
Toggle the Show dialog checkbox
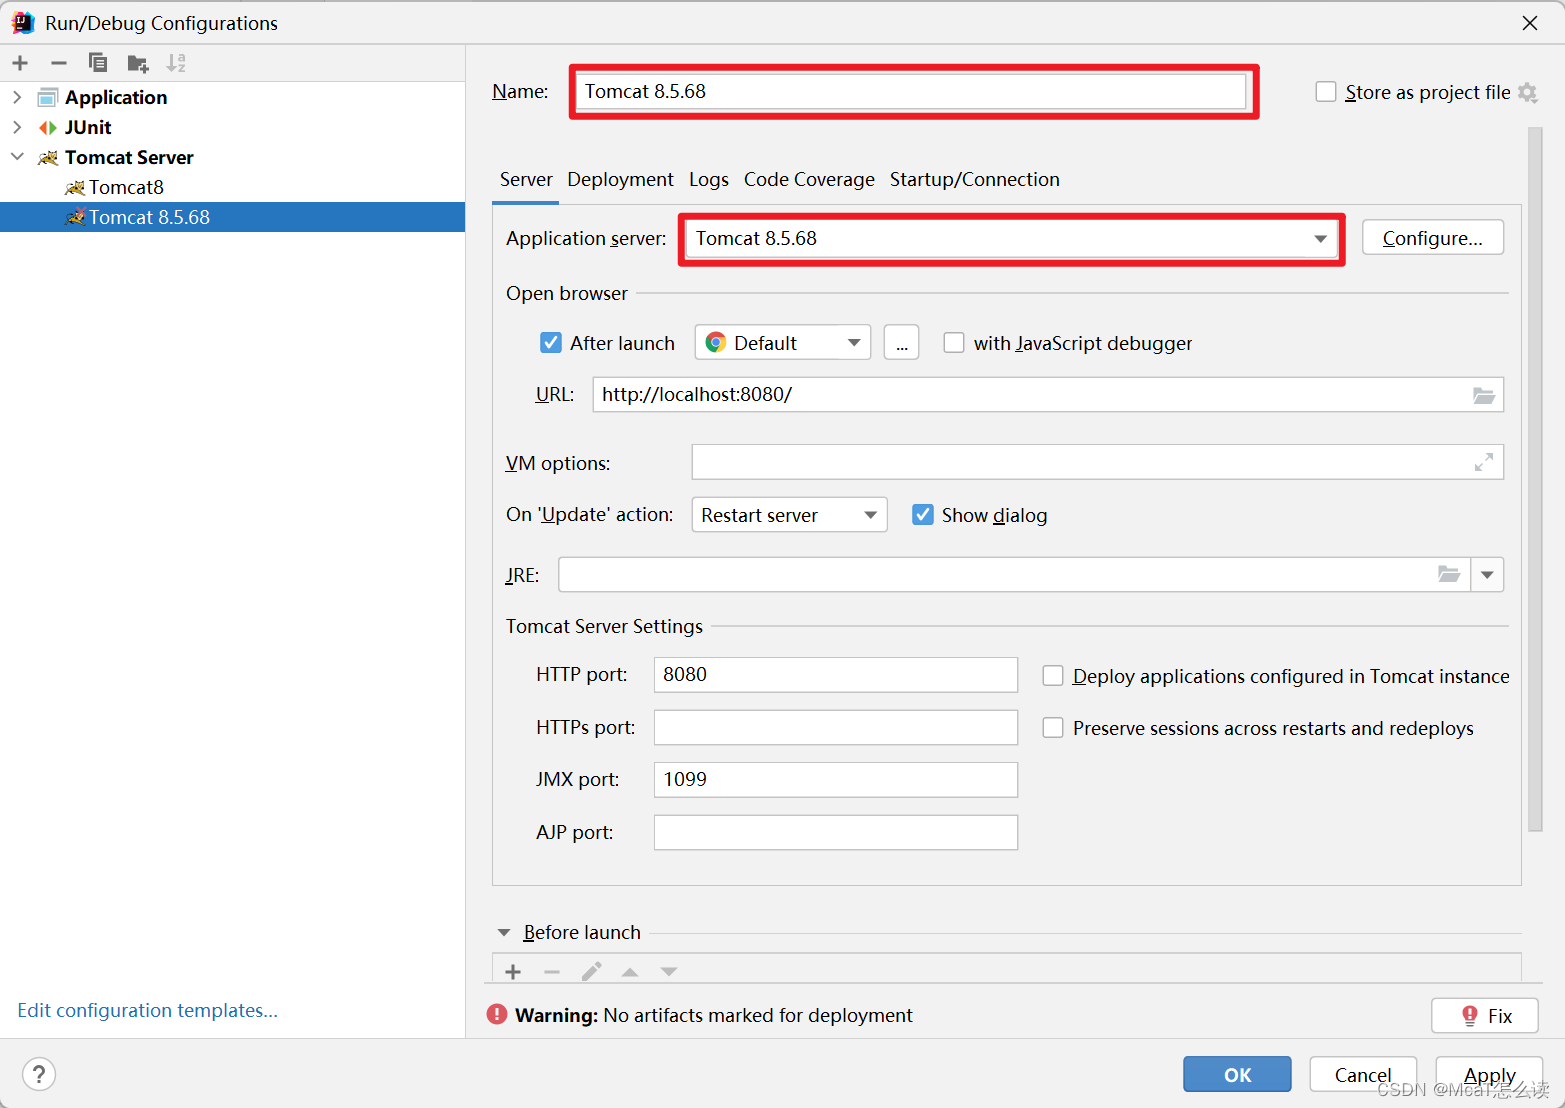click(x=923, y=515)
